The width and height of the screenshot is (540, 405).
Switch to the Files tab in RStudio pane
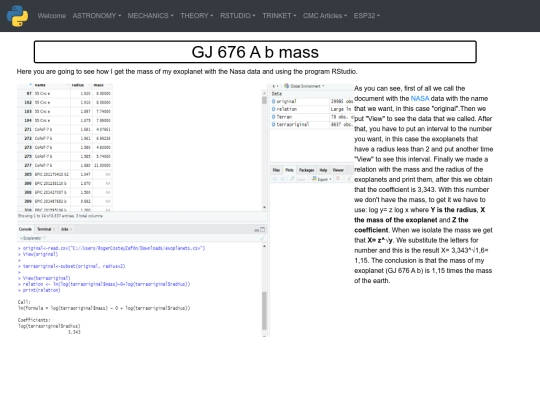click(276, 170)
